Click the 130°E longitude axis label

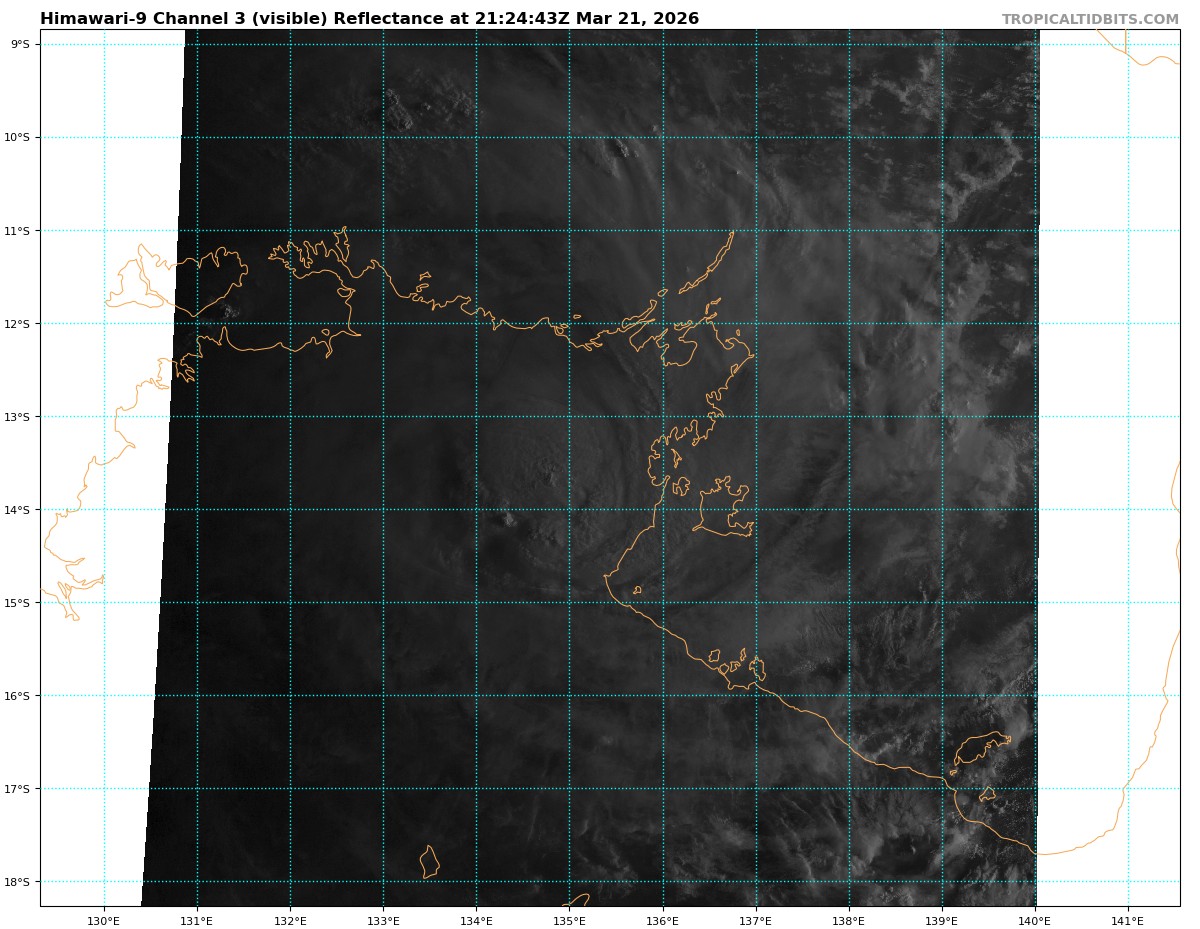tap(104, 918)
